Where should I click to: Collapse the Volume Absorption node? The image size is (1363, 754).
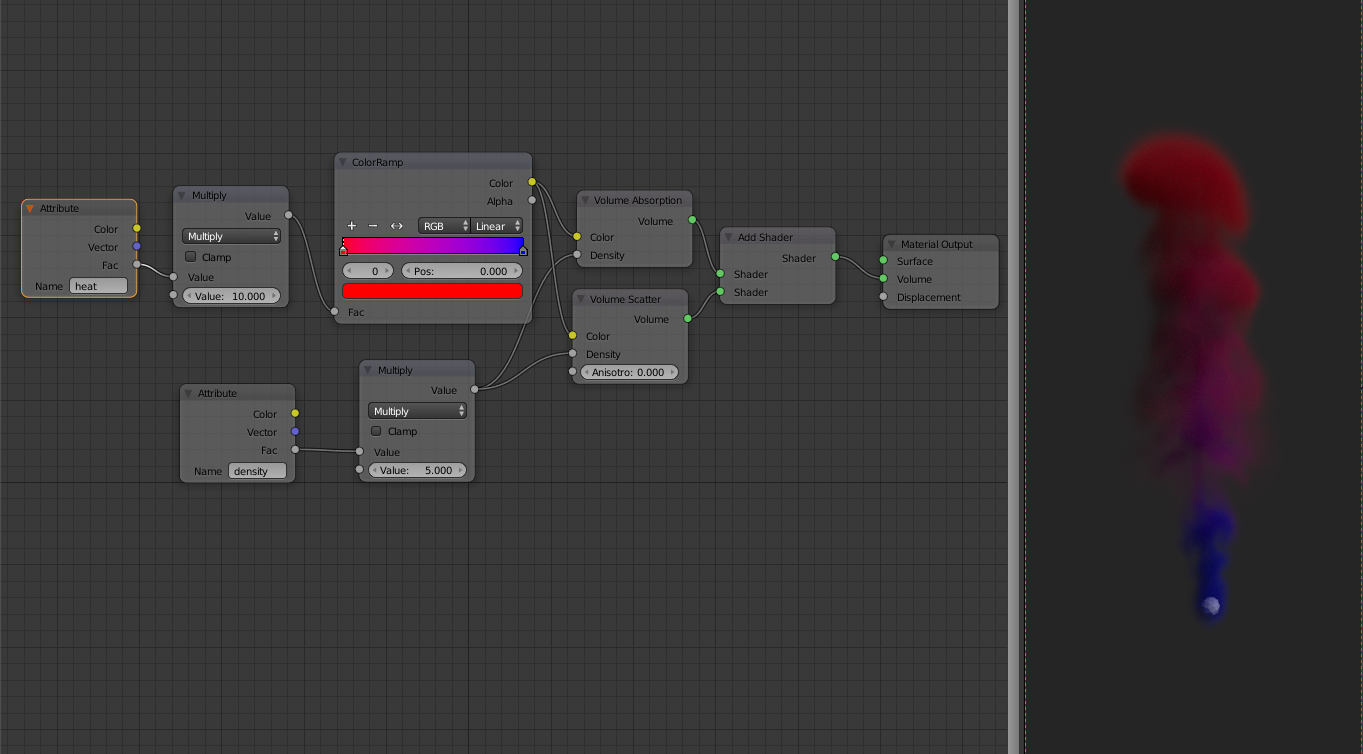click(x=585, y=200)
